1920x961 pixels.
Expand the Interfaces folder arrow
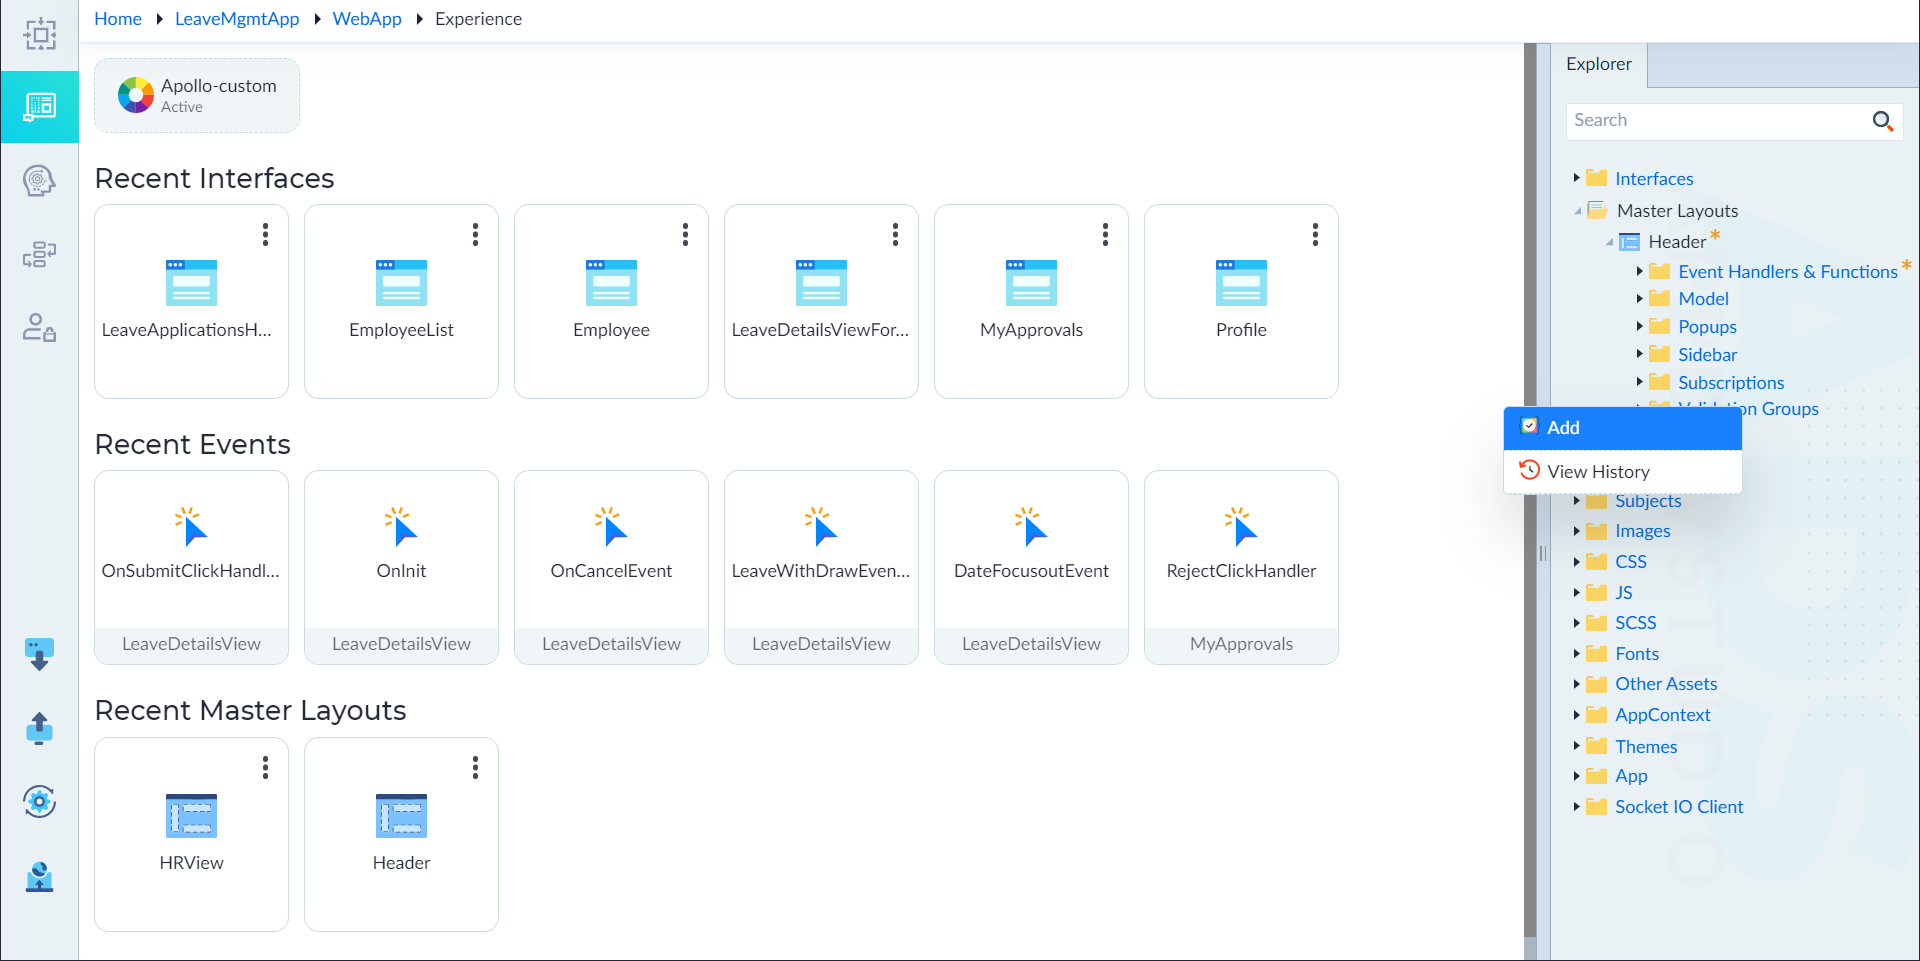tap(1576, 178)
